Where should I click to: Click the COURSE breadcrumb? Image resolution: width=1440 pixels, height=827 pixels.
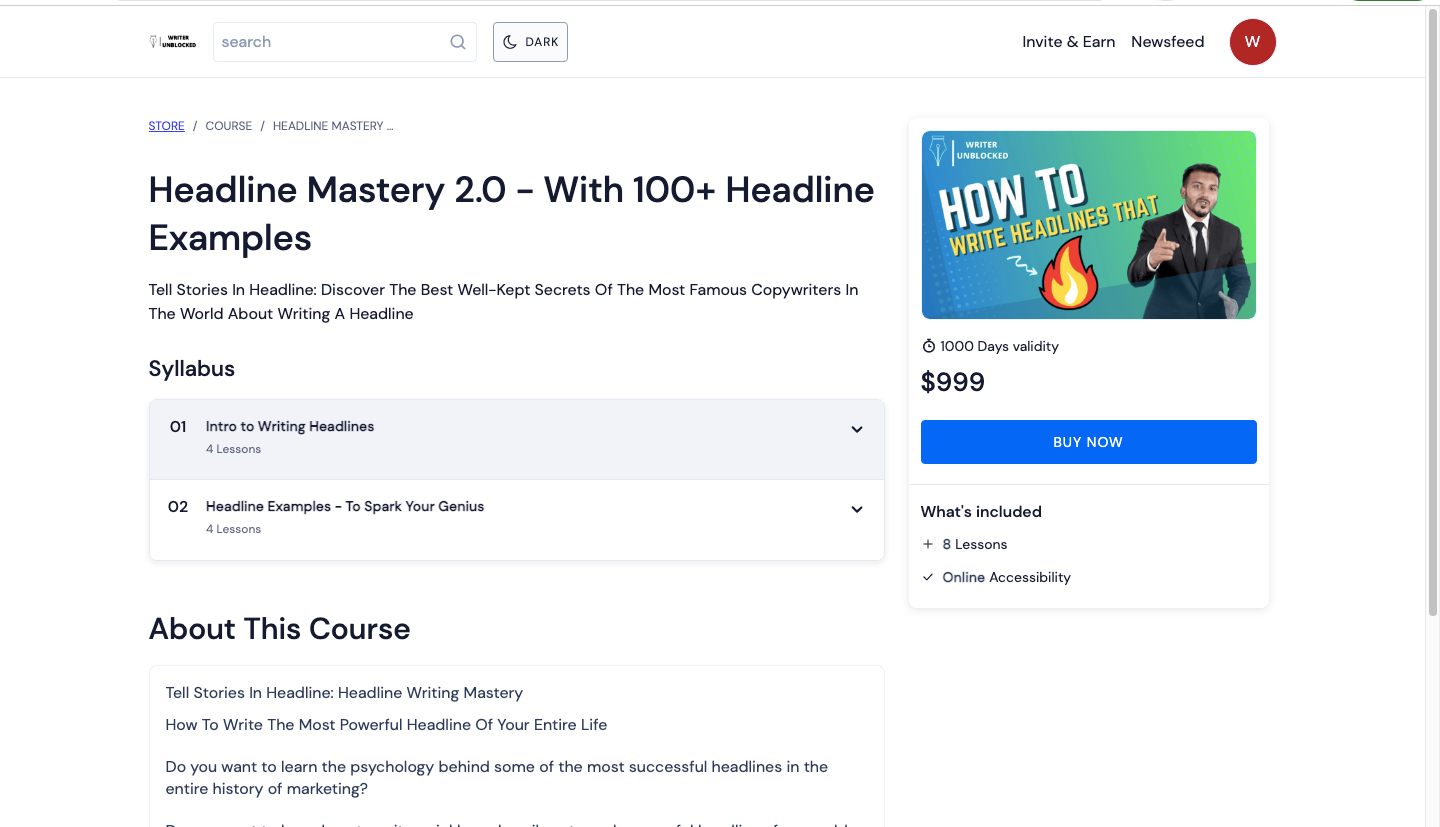coord(229,126)
